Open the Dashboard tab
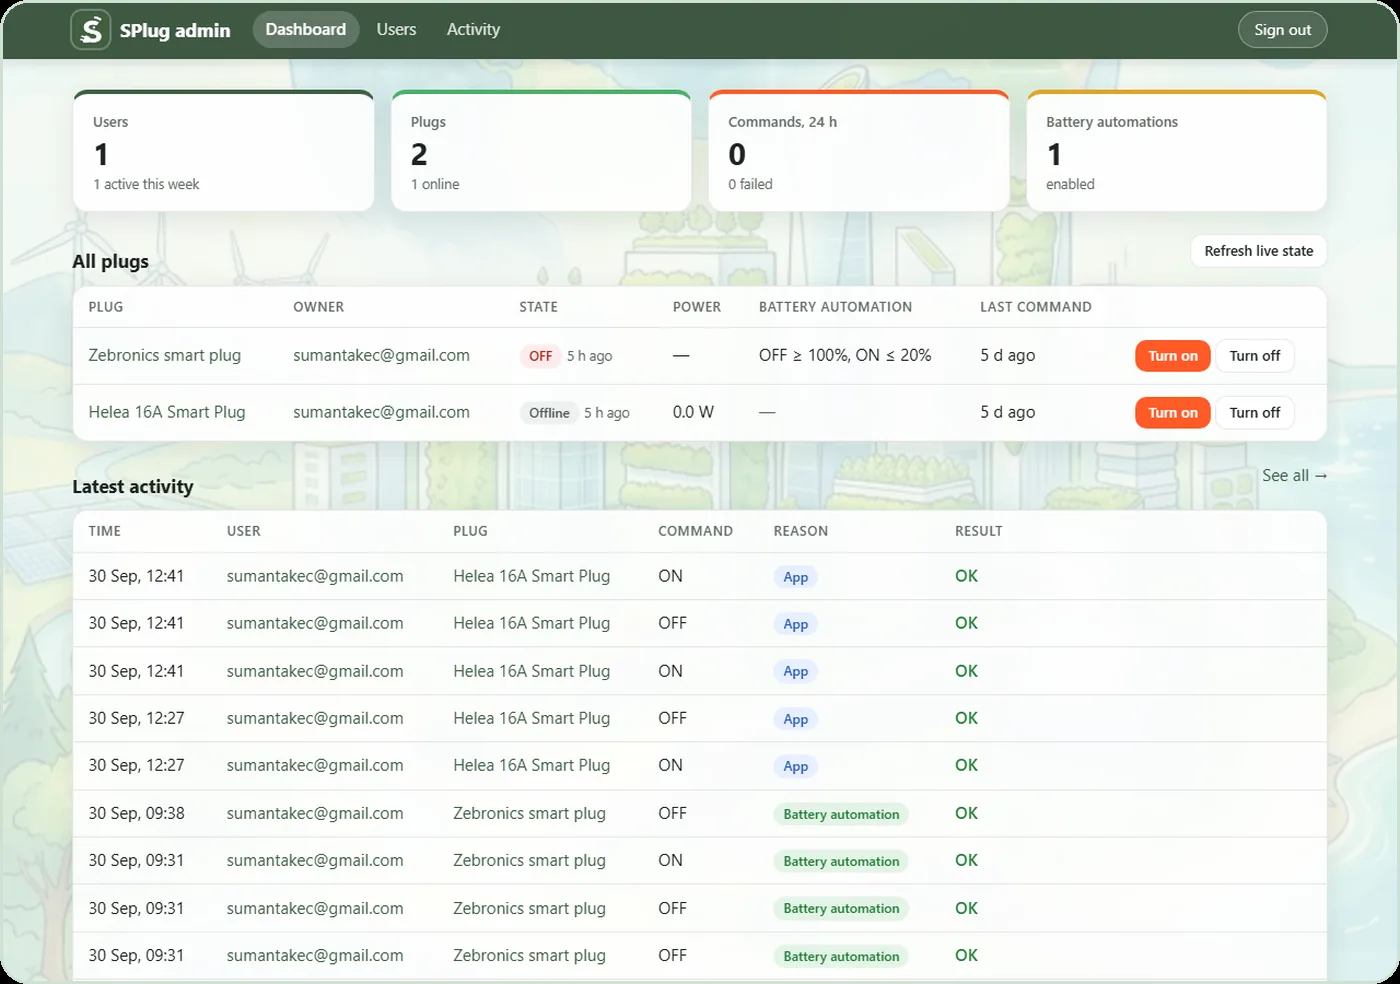Image resolution: width=1400 pixels, height=984 pixels. (306, 30)
